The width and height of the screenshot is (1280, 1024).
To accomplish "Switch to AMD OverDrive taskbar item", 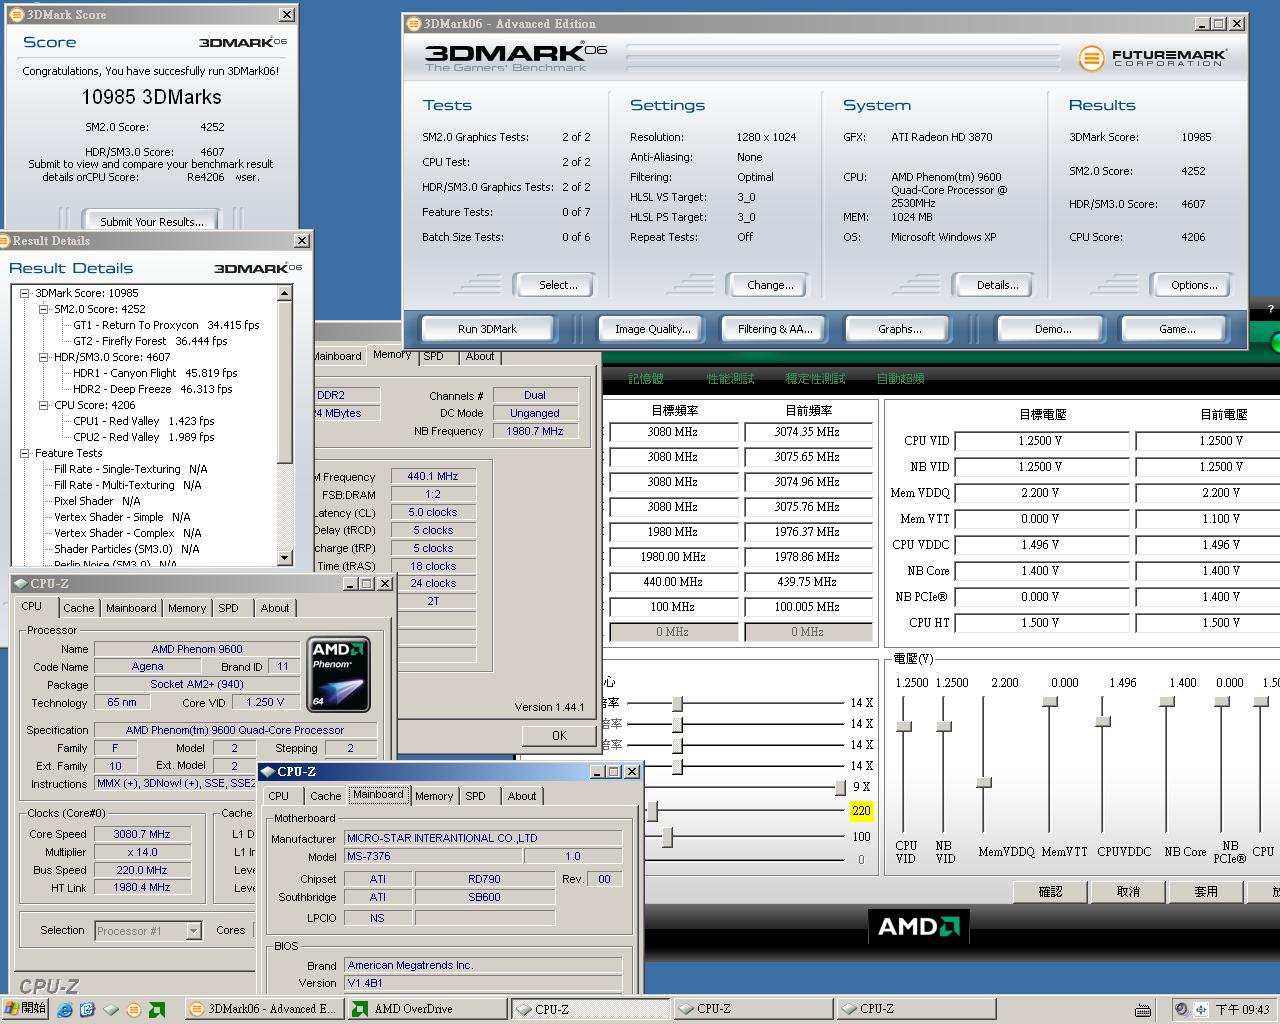I will tap(426, 1009).
